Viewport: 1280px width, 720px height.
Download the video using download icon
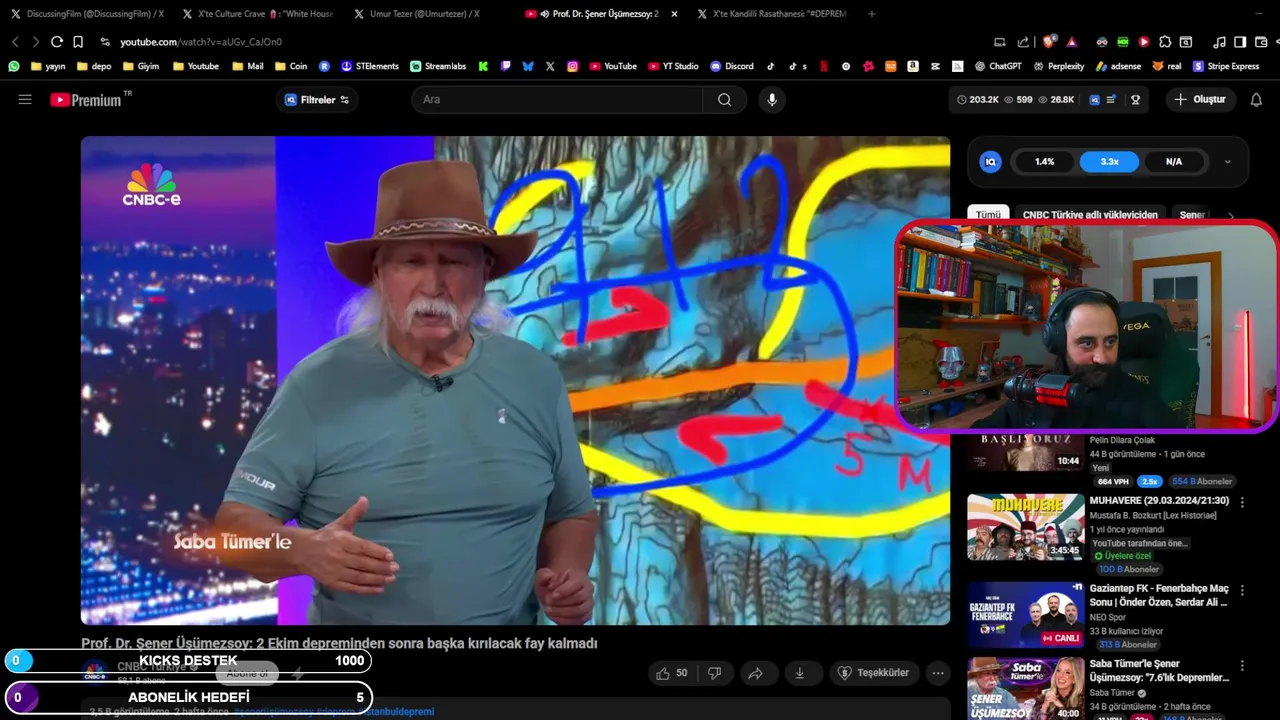pyautogui.click(x=799, y=673)
